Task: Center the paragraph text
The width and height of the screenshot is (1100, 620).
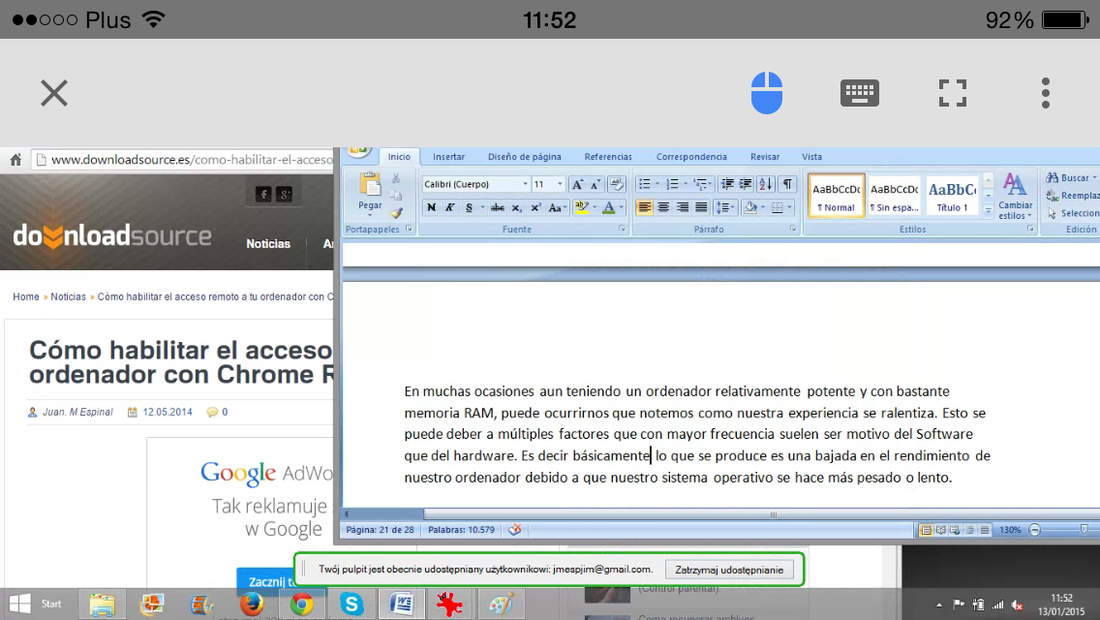Action: pos(663,208)
